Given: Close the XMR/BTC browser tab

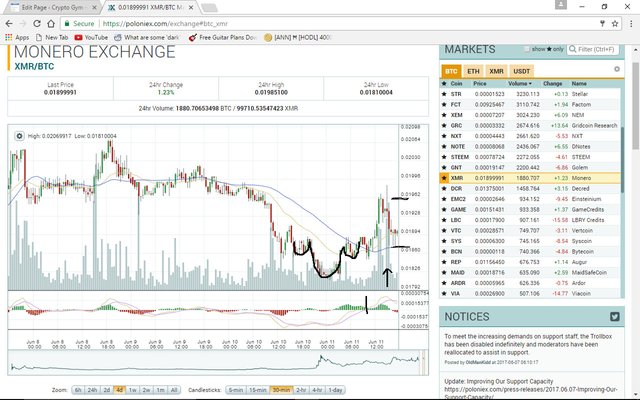Looking at the screenshot, I should [191, 8].
